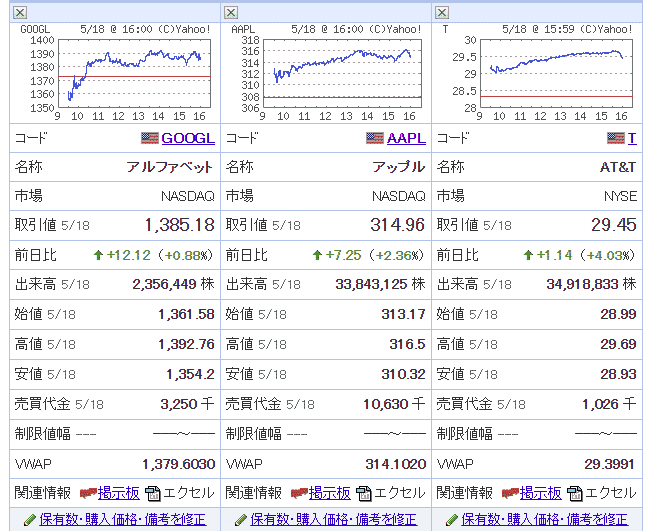This screenshot has width=647, height=531.
Task: Select volume 2,356,449 株
Action: 173,284
